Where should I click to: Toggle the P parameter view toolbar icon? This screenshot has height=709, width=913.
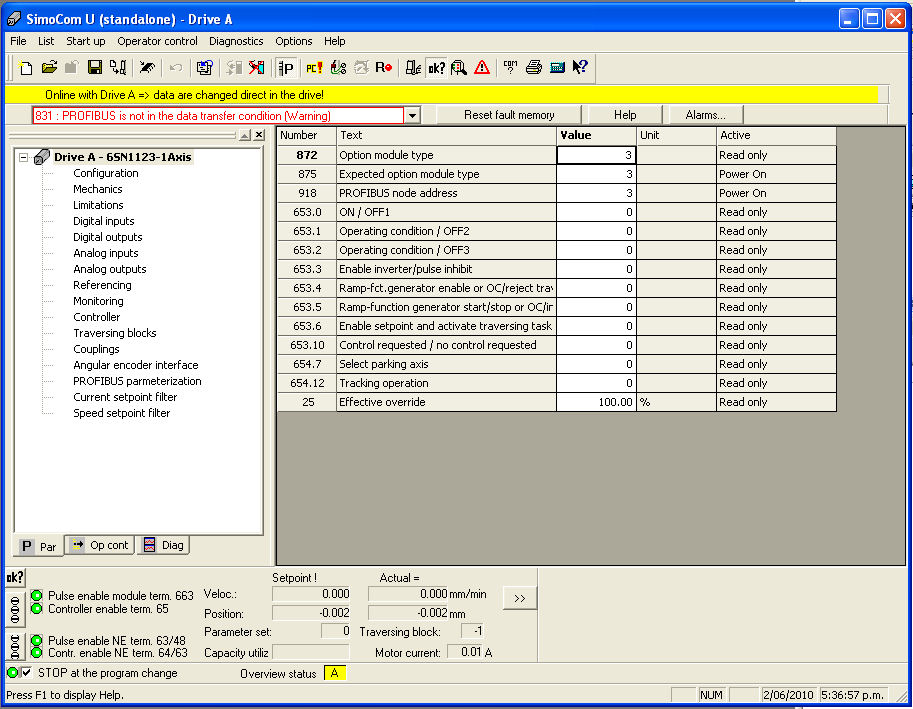[286, 68]
